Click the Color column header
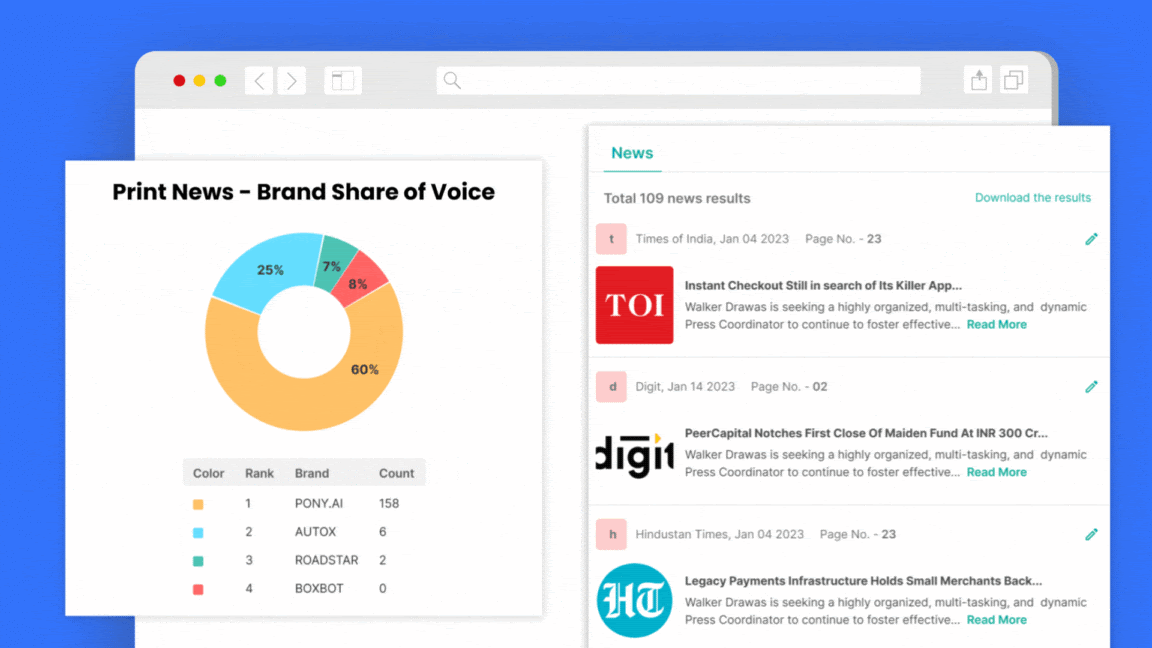The height and width of the screenshot is (648, 1152). tap(208, 473)
